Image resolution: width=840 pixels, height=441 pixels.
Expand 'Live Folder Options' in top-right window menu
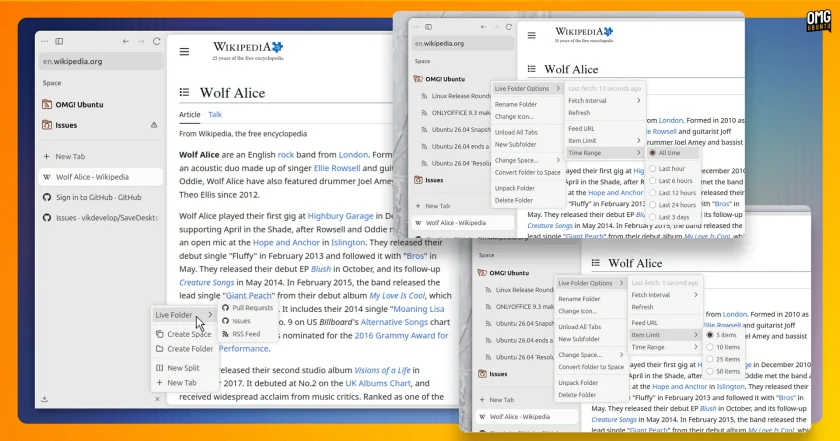coord(527,88)
